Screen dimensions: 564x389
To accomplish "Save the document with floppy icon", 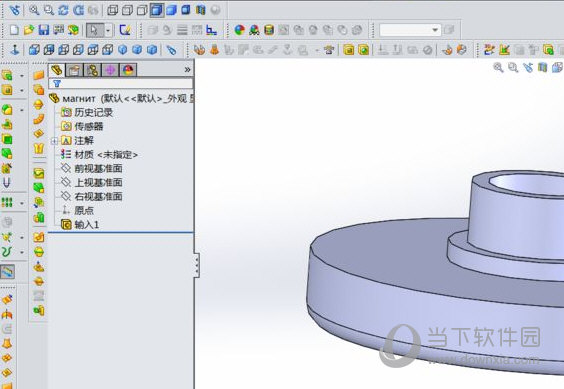I will coord(44,30).
